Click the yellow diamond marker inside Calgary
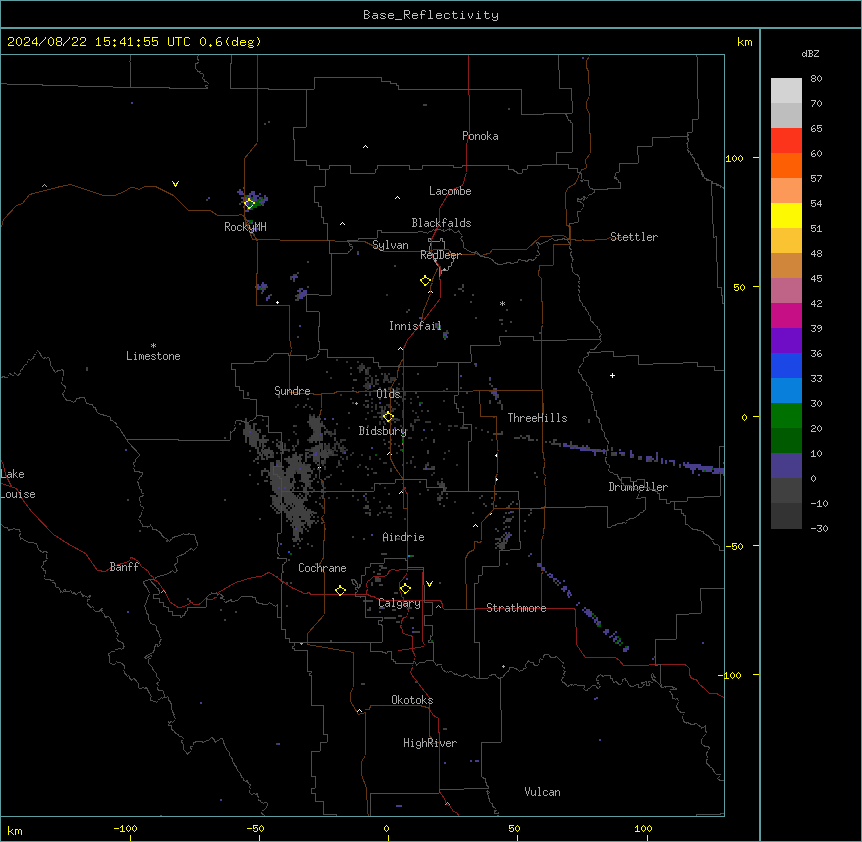 [405, 589]
